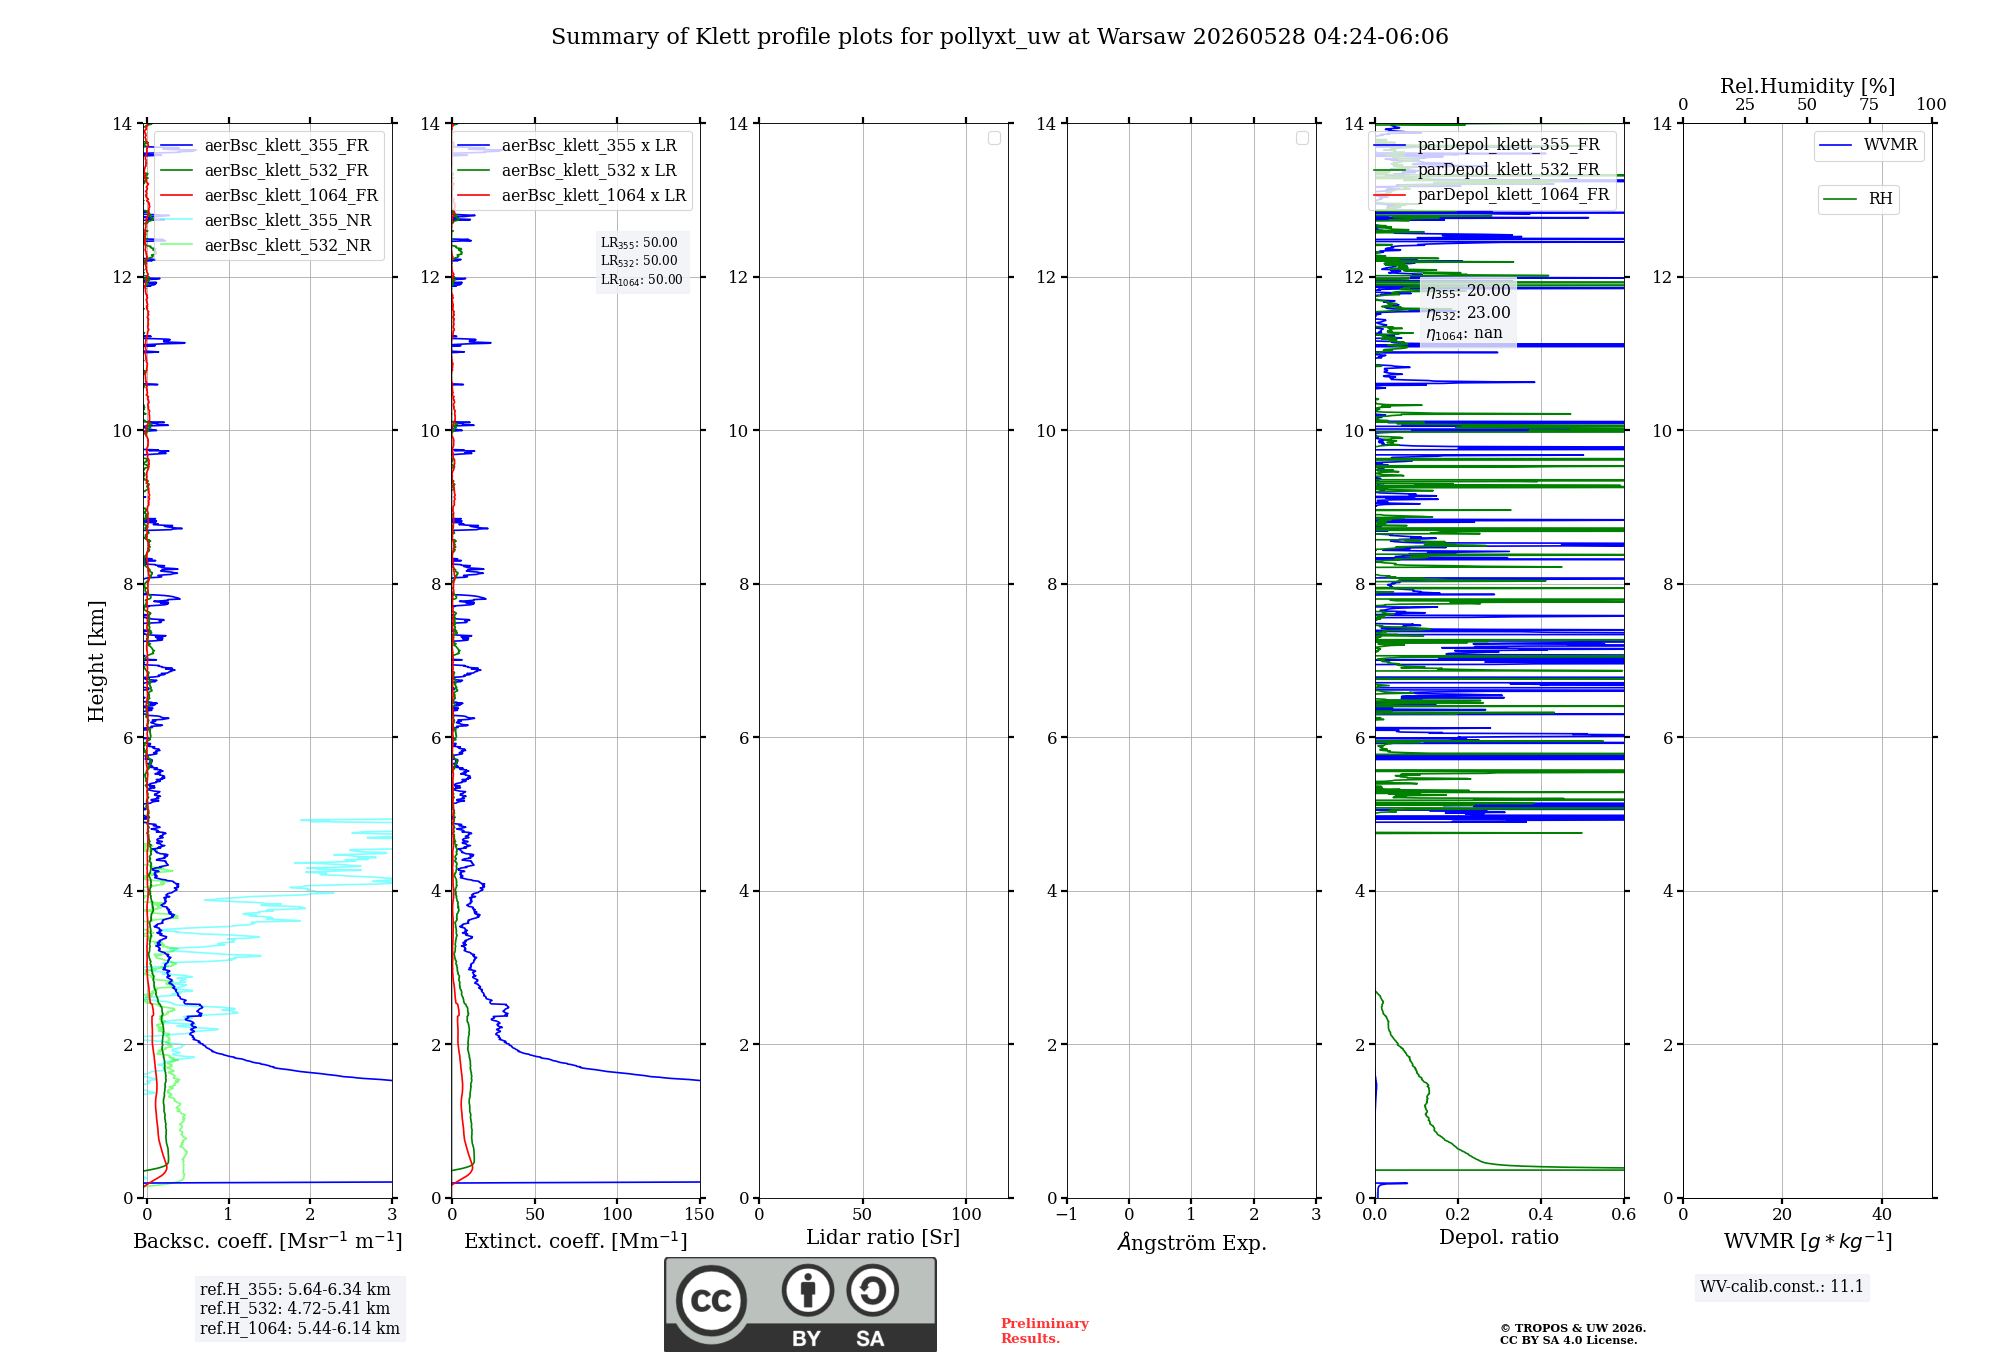This screenshot has width=2000, height=1360.
Task: Click the SA share-alike circular arrow icon
Action: pos(873,1290)
